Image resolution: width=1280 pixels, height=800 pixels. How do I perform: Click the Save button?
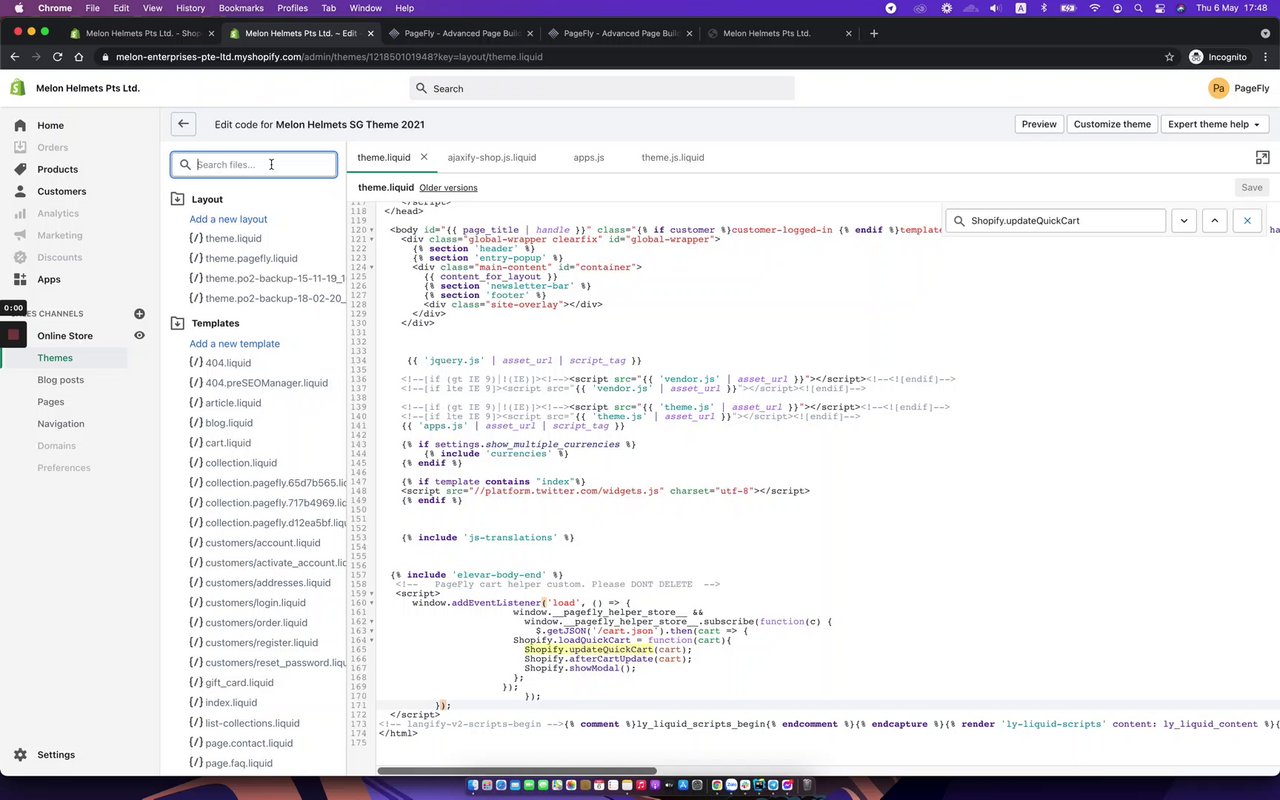tap(1252, 187)
